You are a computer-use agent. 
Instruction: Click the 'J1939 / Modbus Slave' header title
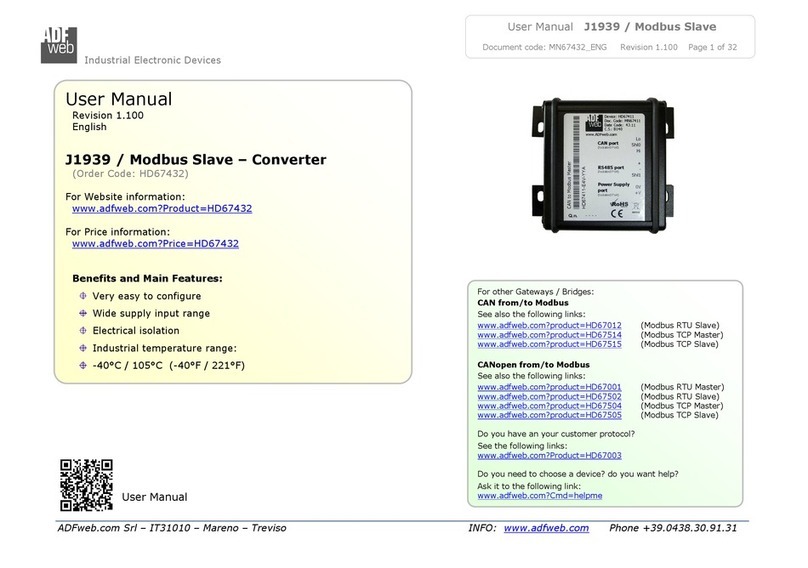coord(650,27)
